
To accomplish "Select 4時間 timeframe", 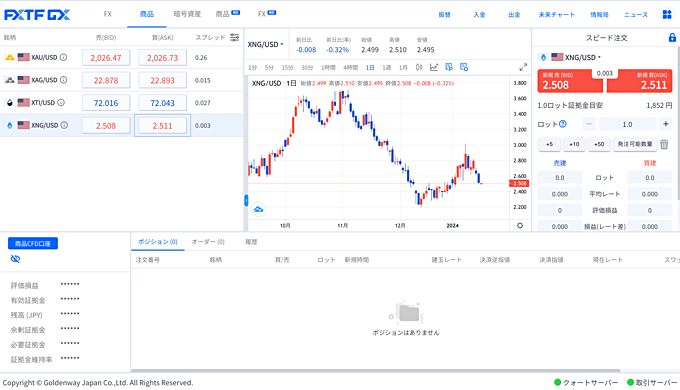I will point(350,68).
